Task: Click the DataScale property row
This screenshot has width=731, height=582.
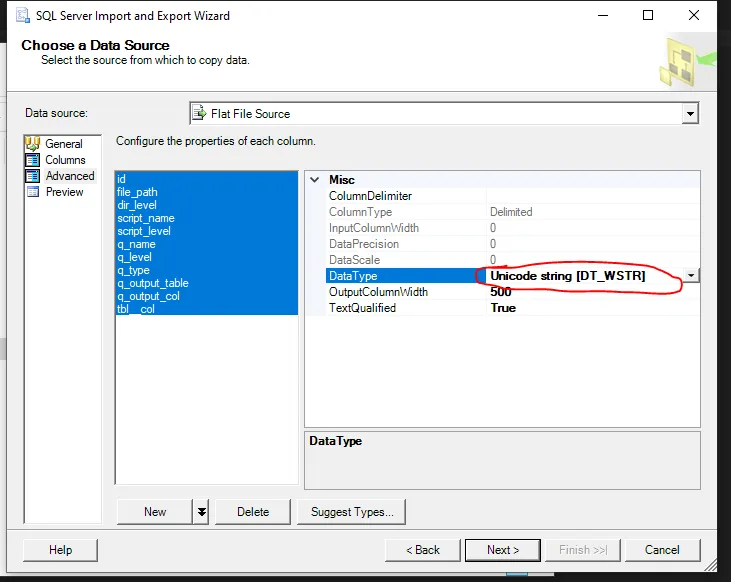Action: click(x=513, y=259)
